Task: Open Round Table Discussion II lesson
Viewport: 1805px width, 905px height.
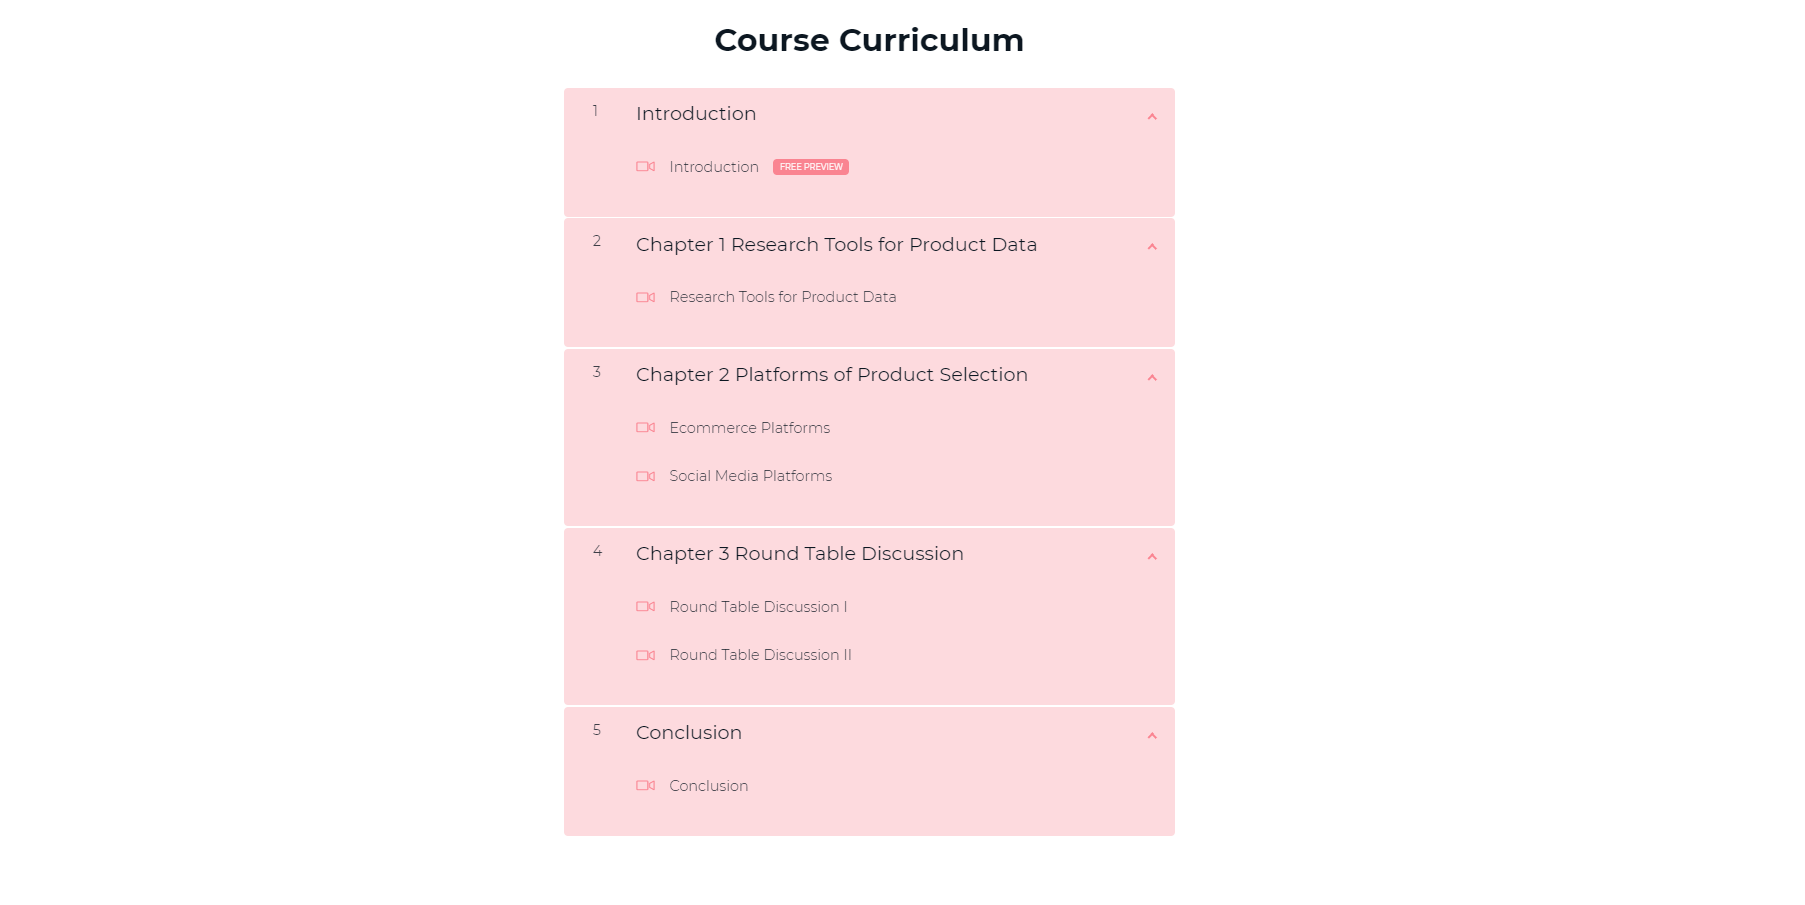Action: click(x=760, y=655)
